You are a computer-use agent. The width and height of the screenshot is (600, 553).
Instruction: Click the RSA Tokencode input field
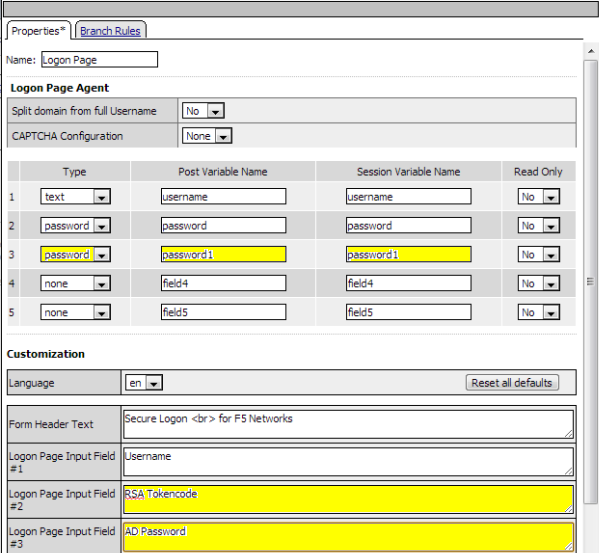[x=348, y=499]
